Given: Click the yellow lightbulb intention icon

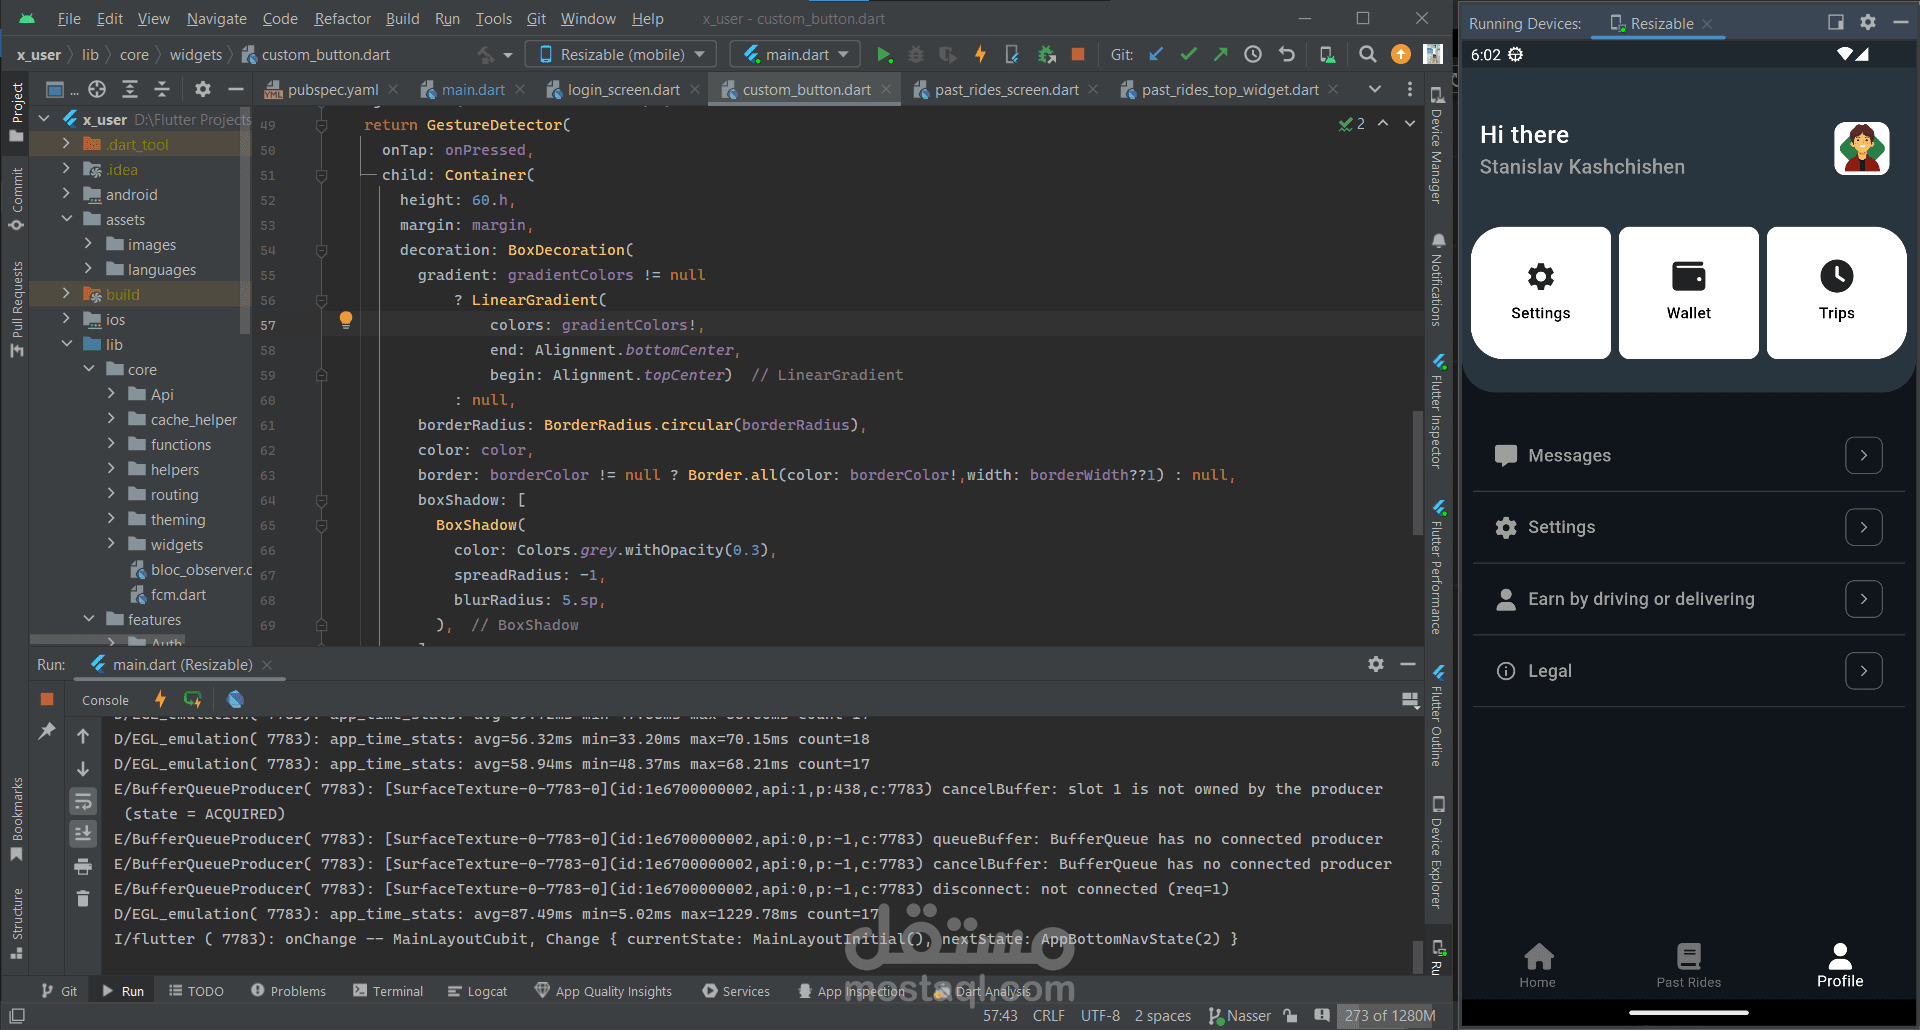Looking at the screenshot, I should pos(346,320).
